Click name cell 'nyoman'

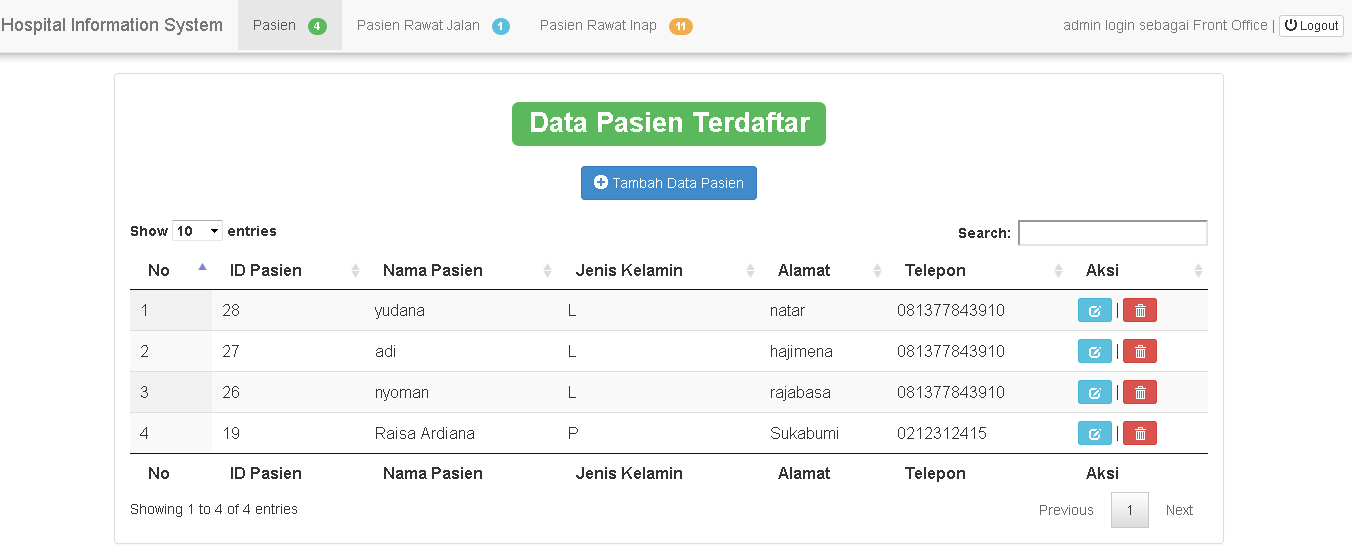click(x=402, y=392)
